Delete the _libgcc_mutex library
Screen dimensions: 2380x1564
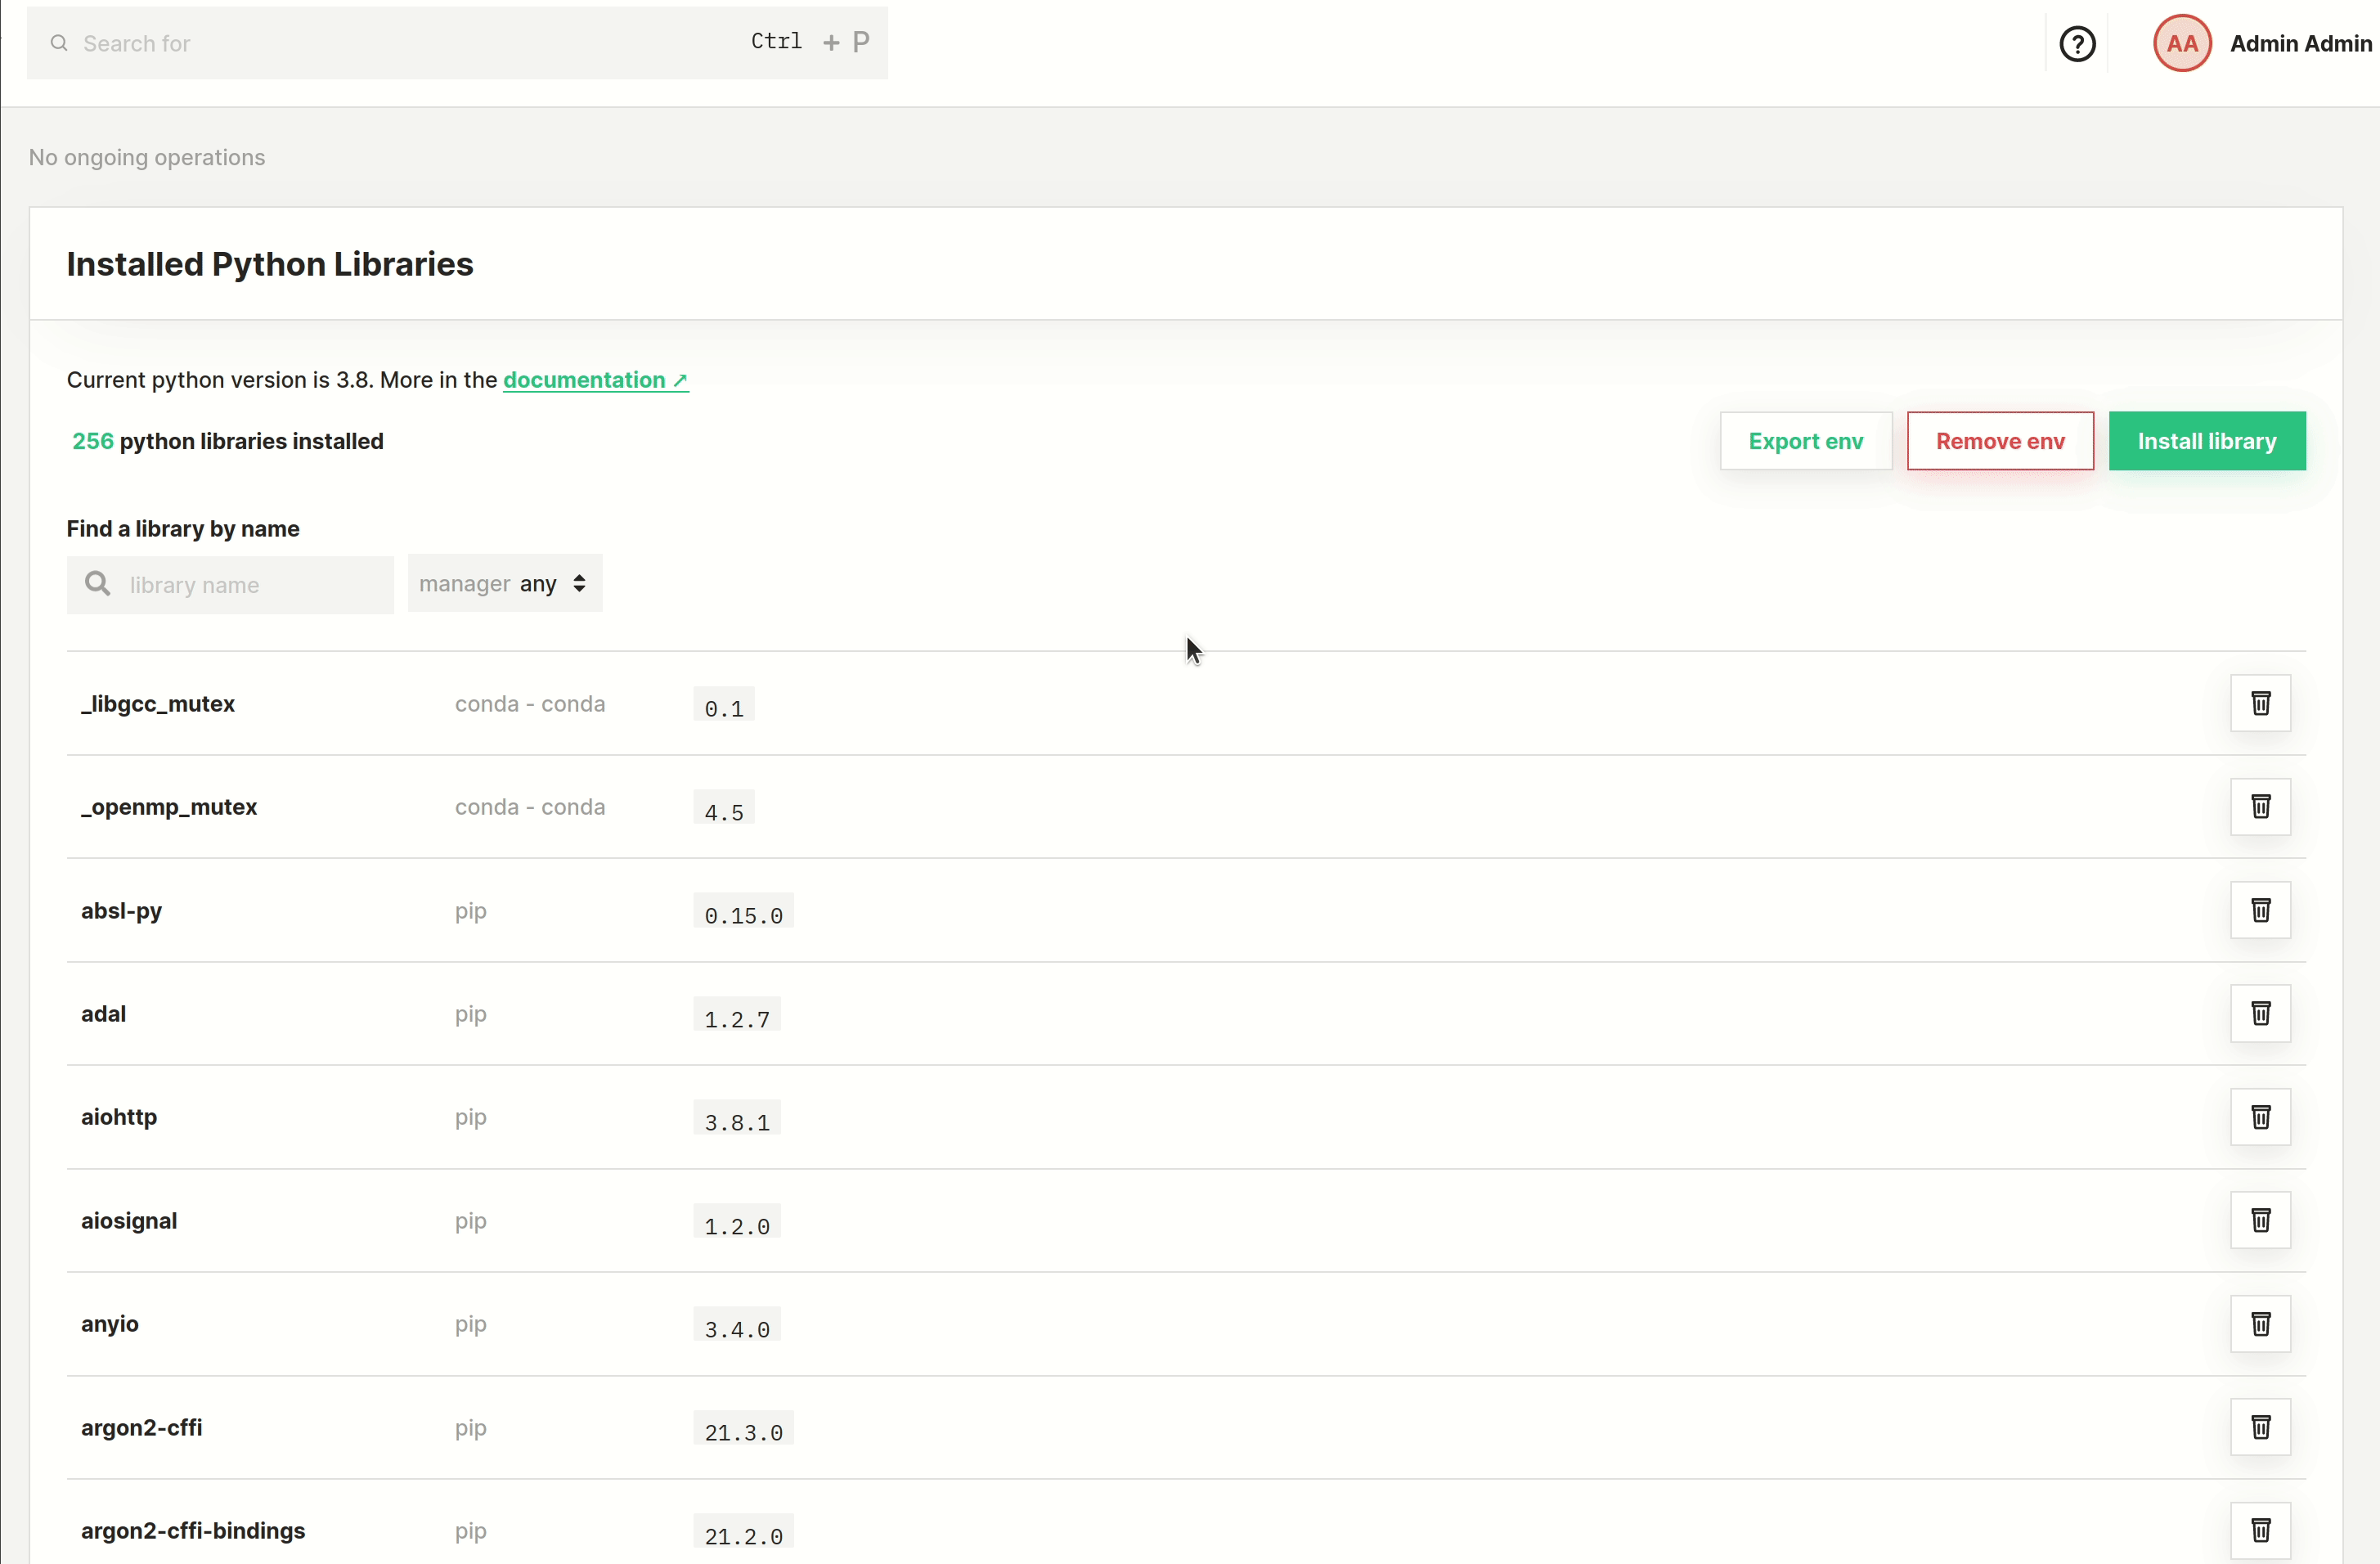pyautogui.click(x=2260, y=703)
